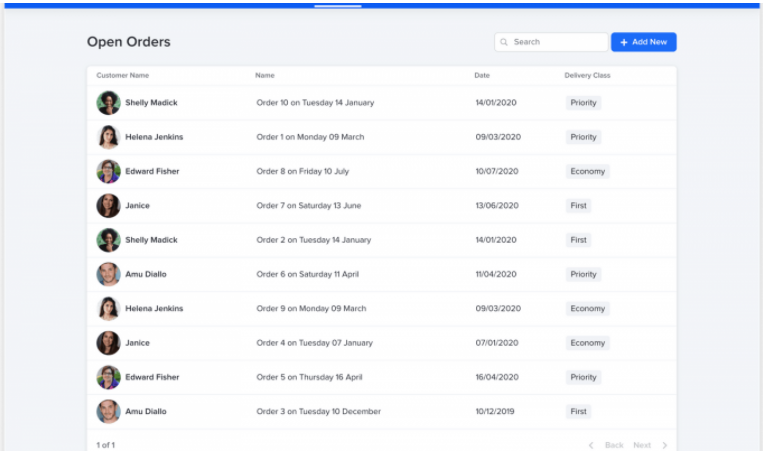Screen dimensions: 763x457
Task: Open Shelly Madick's avatar on Order 10 row
Action: click(x=108, y=103)
